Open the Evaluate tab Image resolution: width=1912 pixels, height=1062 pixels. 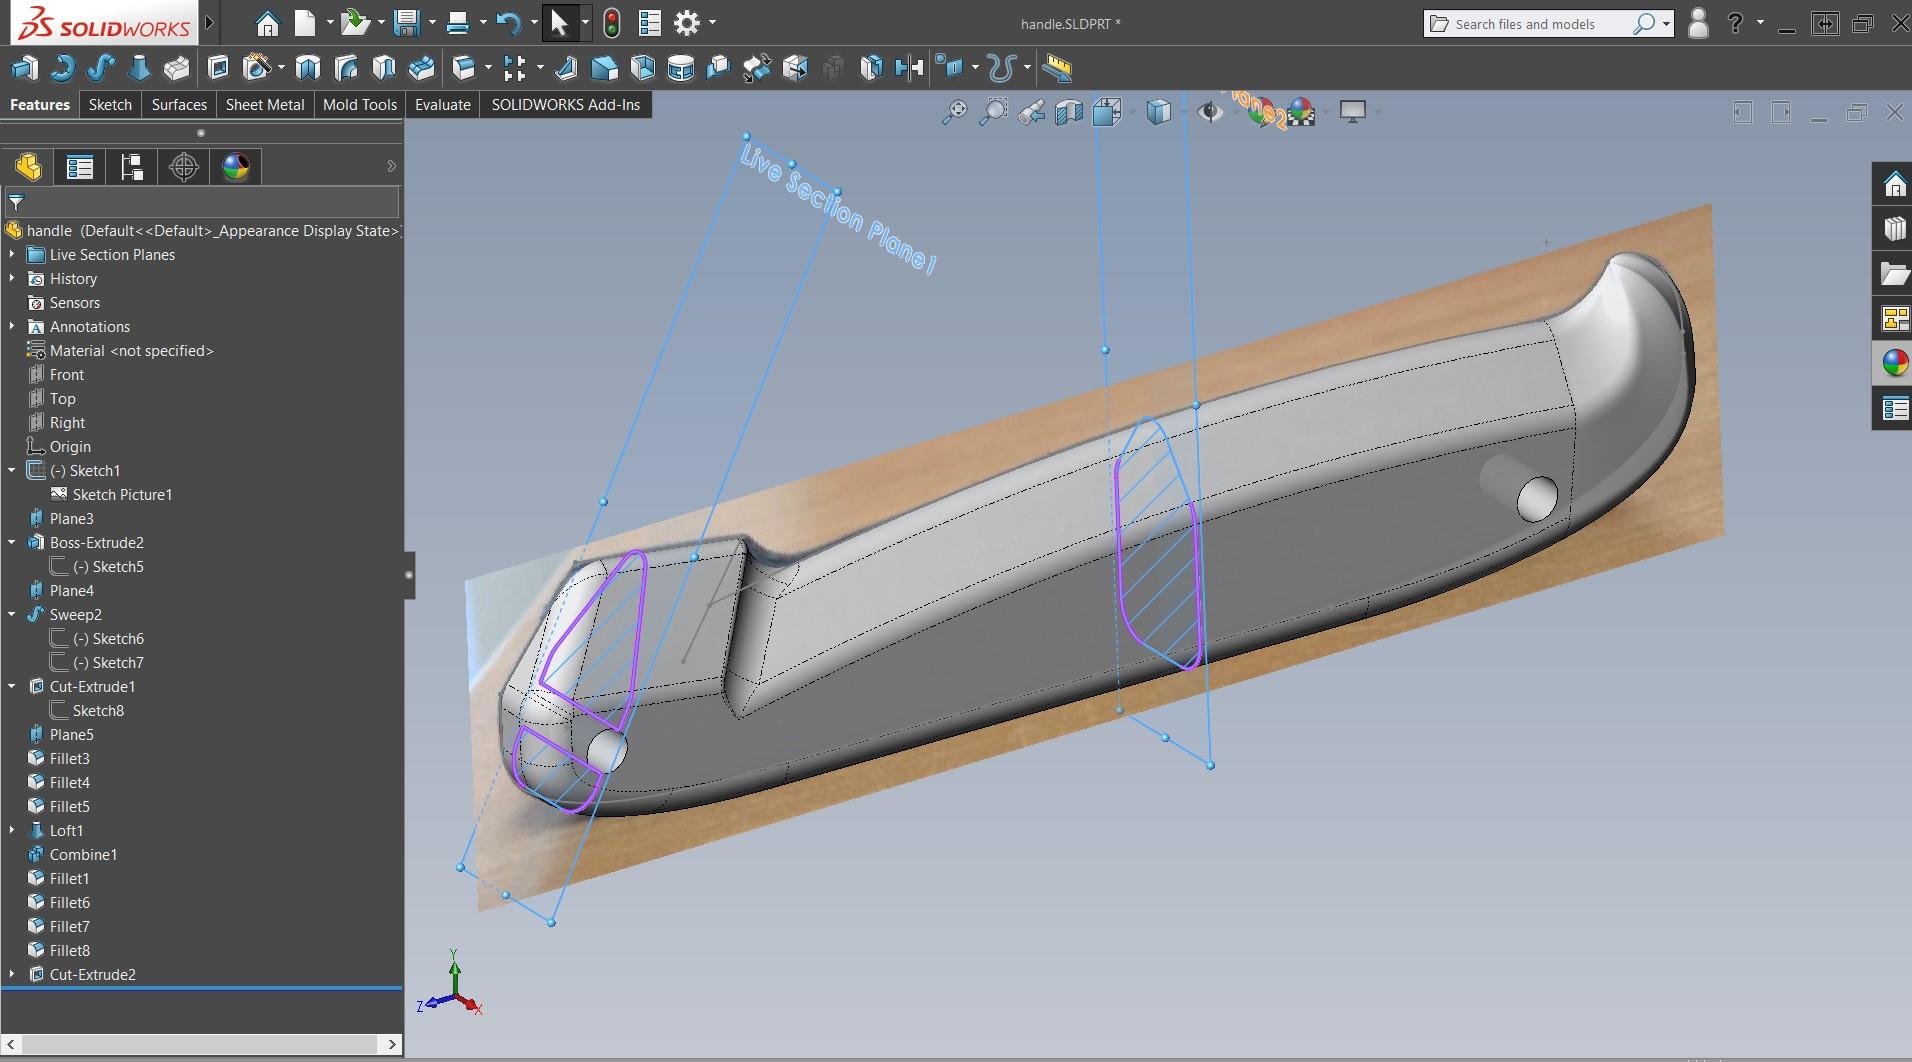443,104
